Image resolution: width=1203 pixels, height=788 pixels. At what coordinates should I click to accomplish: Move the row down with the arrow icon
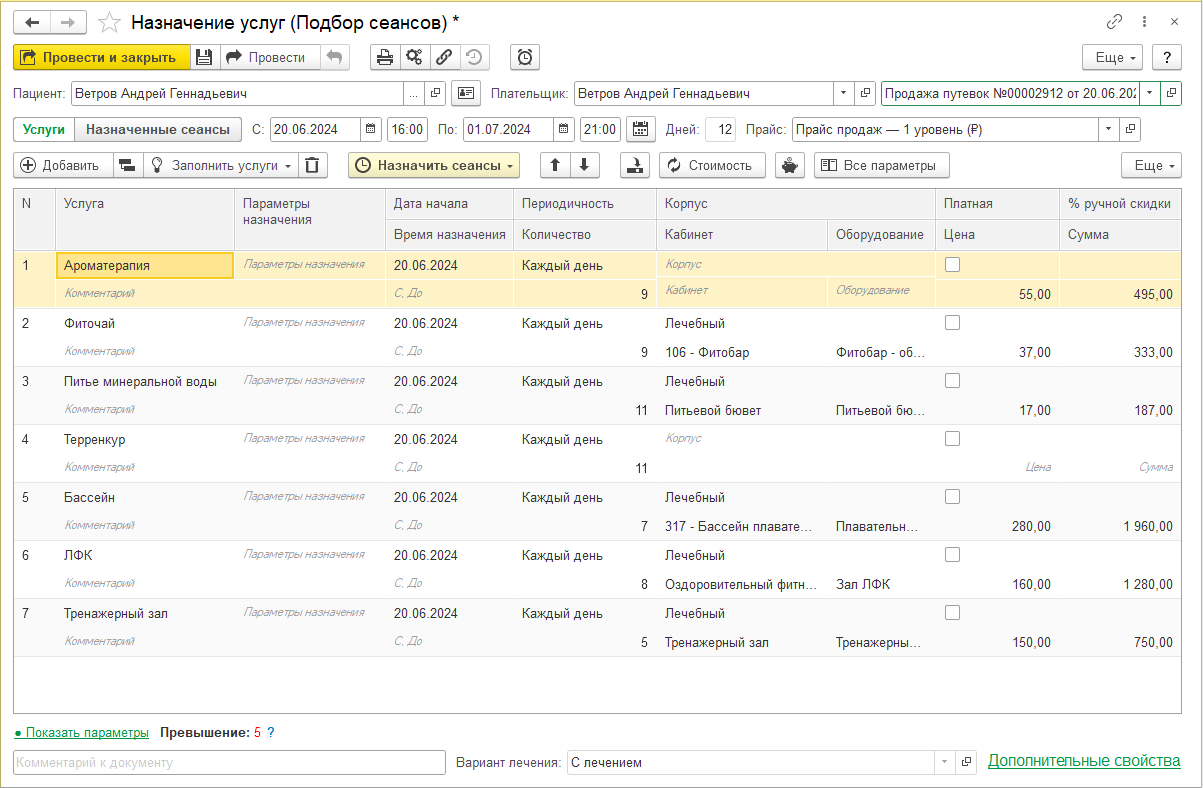584,166
